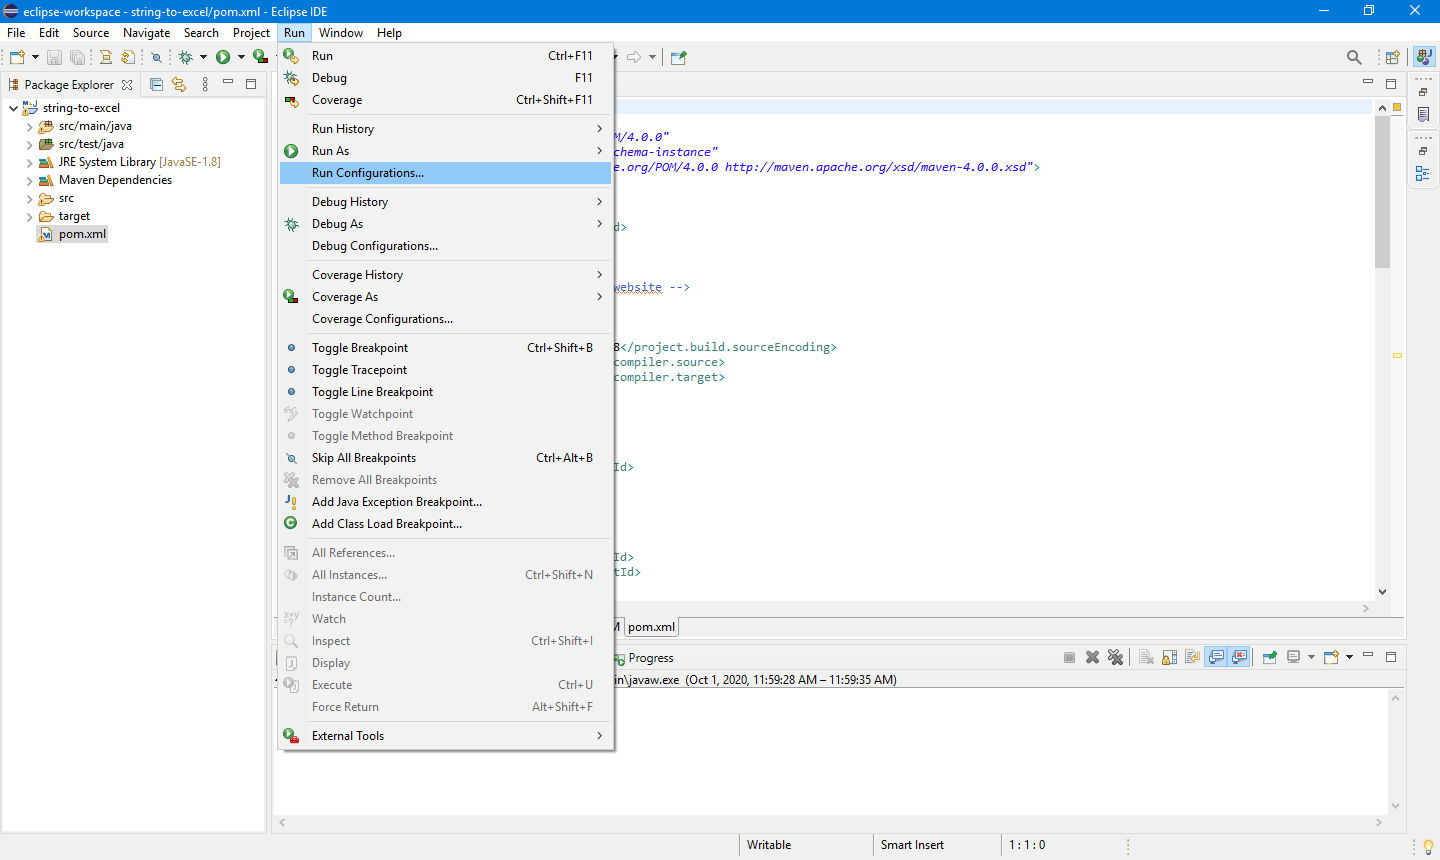
Task: Expand the src/main/java folder
Action: tap(29, 127)
